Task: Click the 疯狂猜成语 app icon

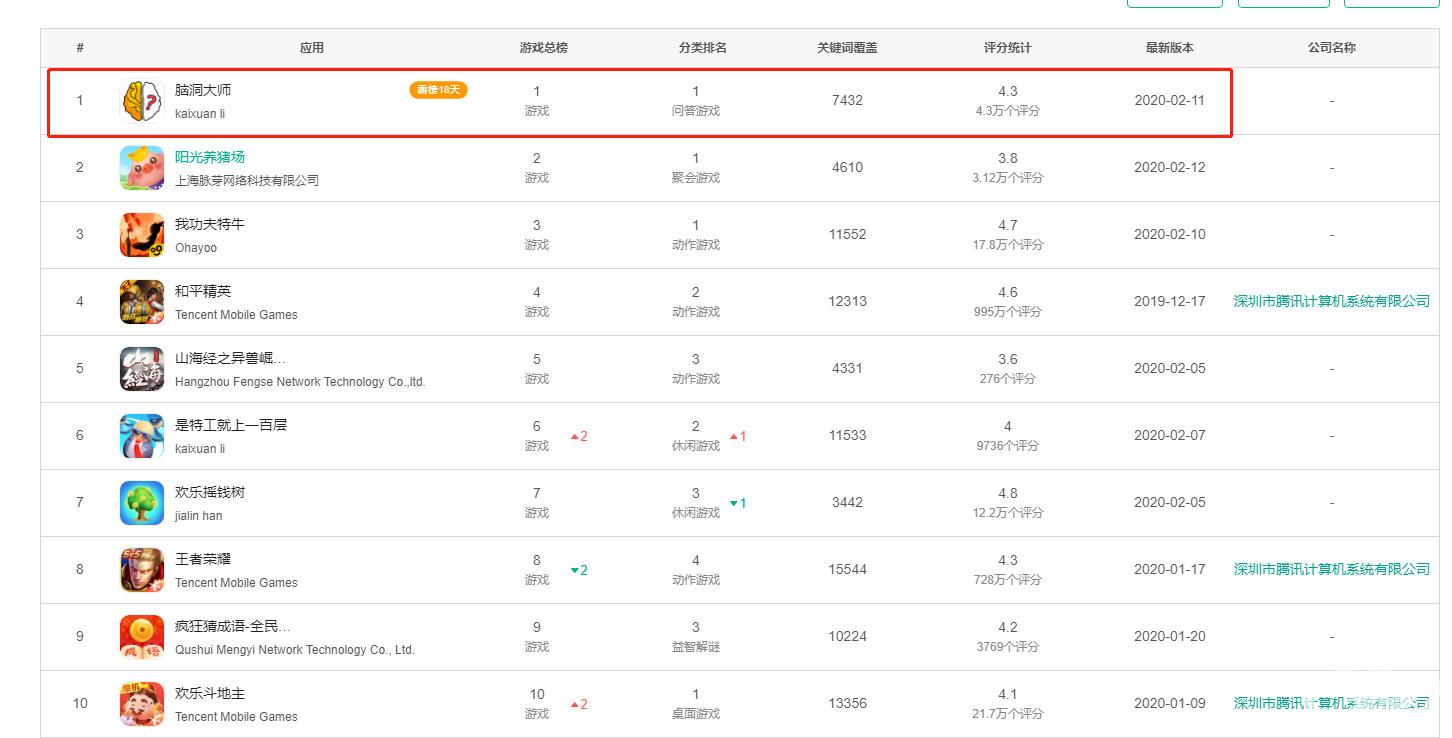Action: 142,637
